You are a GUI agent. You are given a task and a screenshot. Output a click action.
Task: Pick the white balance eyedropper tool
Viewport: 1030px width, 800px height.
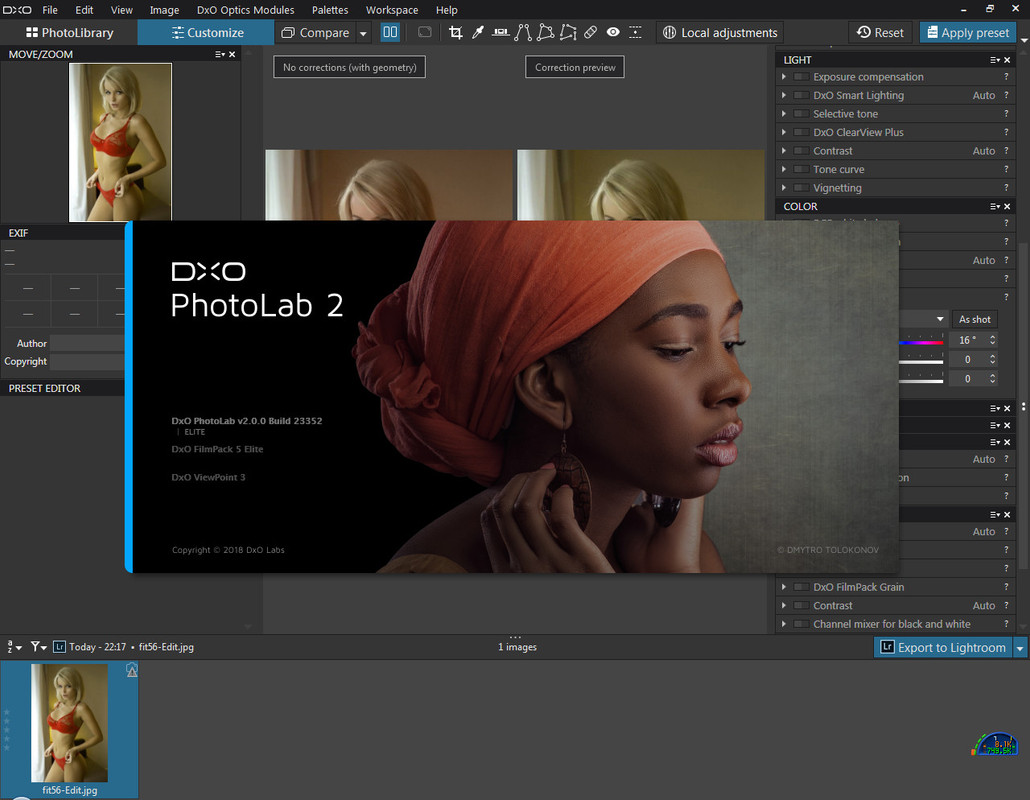(478, 33)
